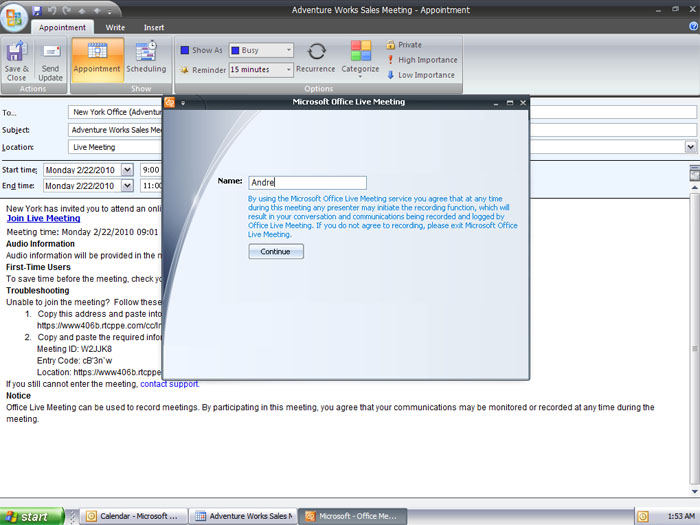
Task: Select the Appointment ribbon tab
Action: [62, 27]
